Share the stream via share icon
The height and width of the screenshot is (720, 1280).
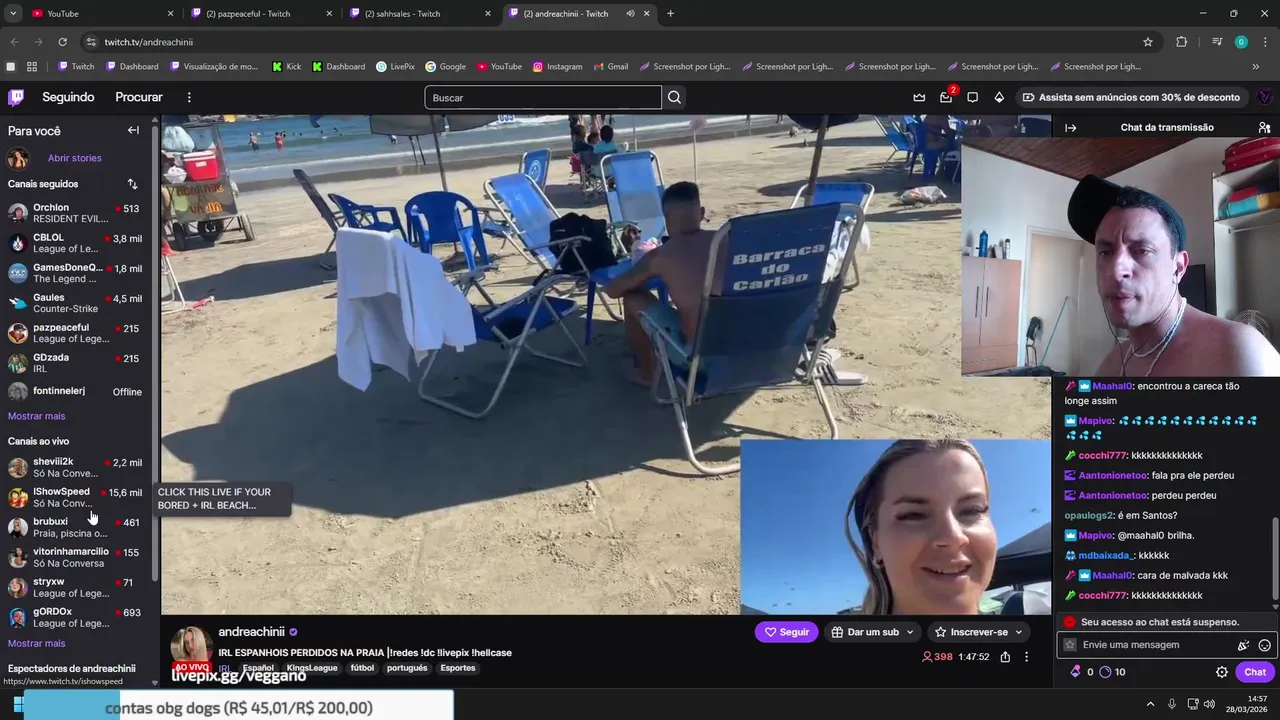(x=1005, y=657)
